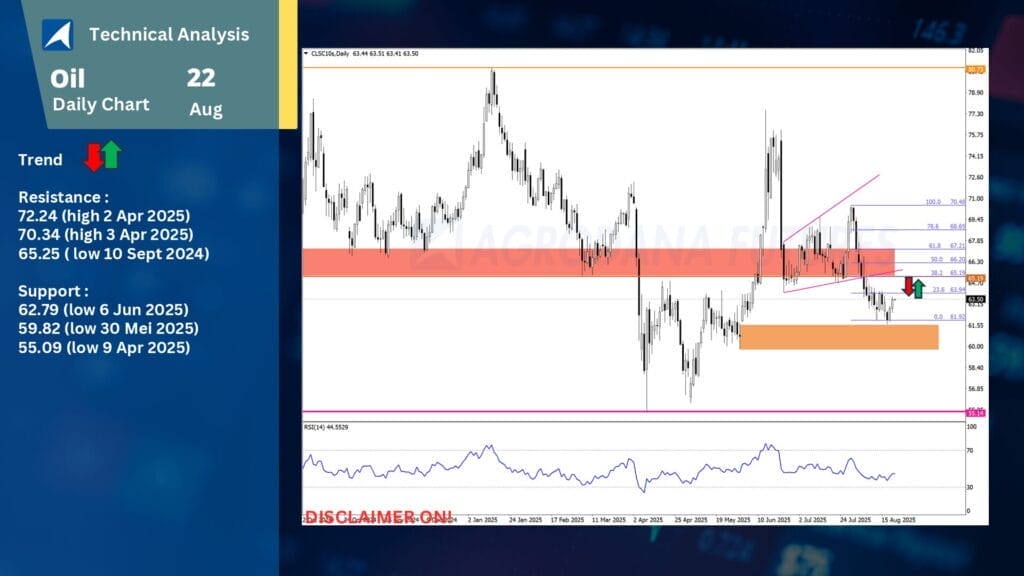The width and height of the screenshot is (1024, 576).
Task: Click the red DISCLAIMER ON text
Action: (378, 516)
